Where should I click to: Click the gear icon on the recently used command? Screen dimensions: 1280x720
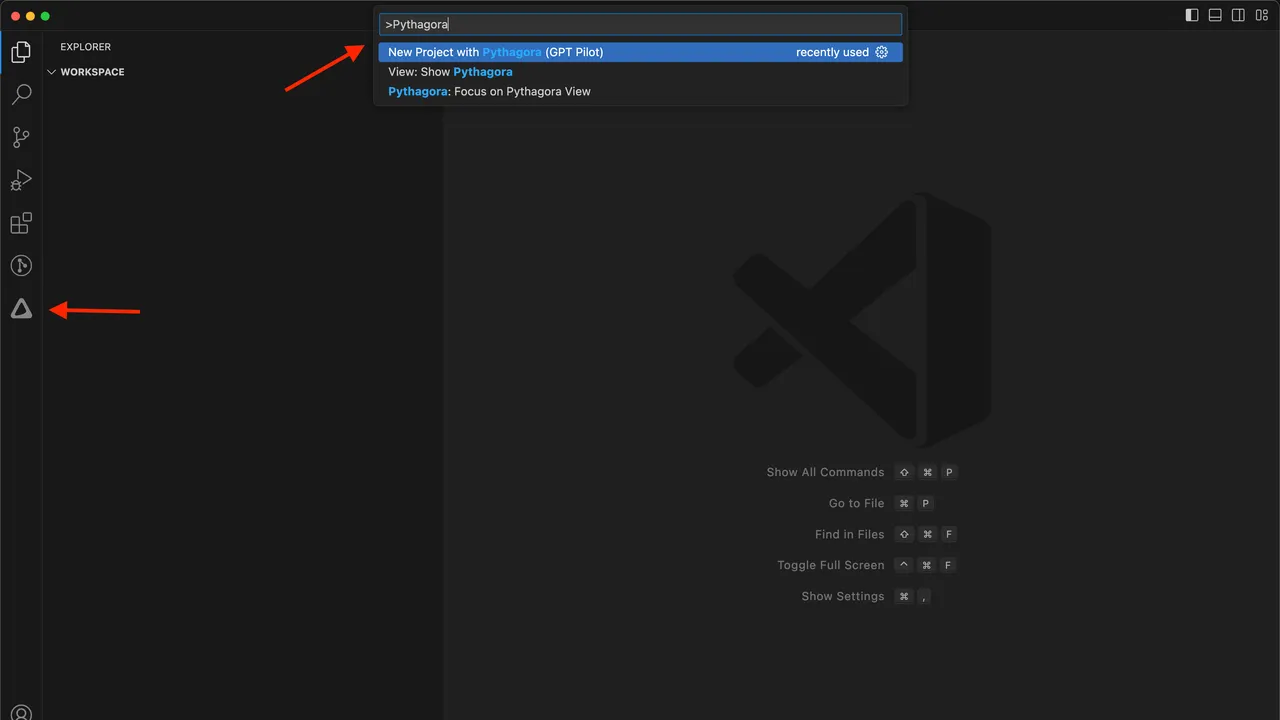[x=882, y=52]
